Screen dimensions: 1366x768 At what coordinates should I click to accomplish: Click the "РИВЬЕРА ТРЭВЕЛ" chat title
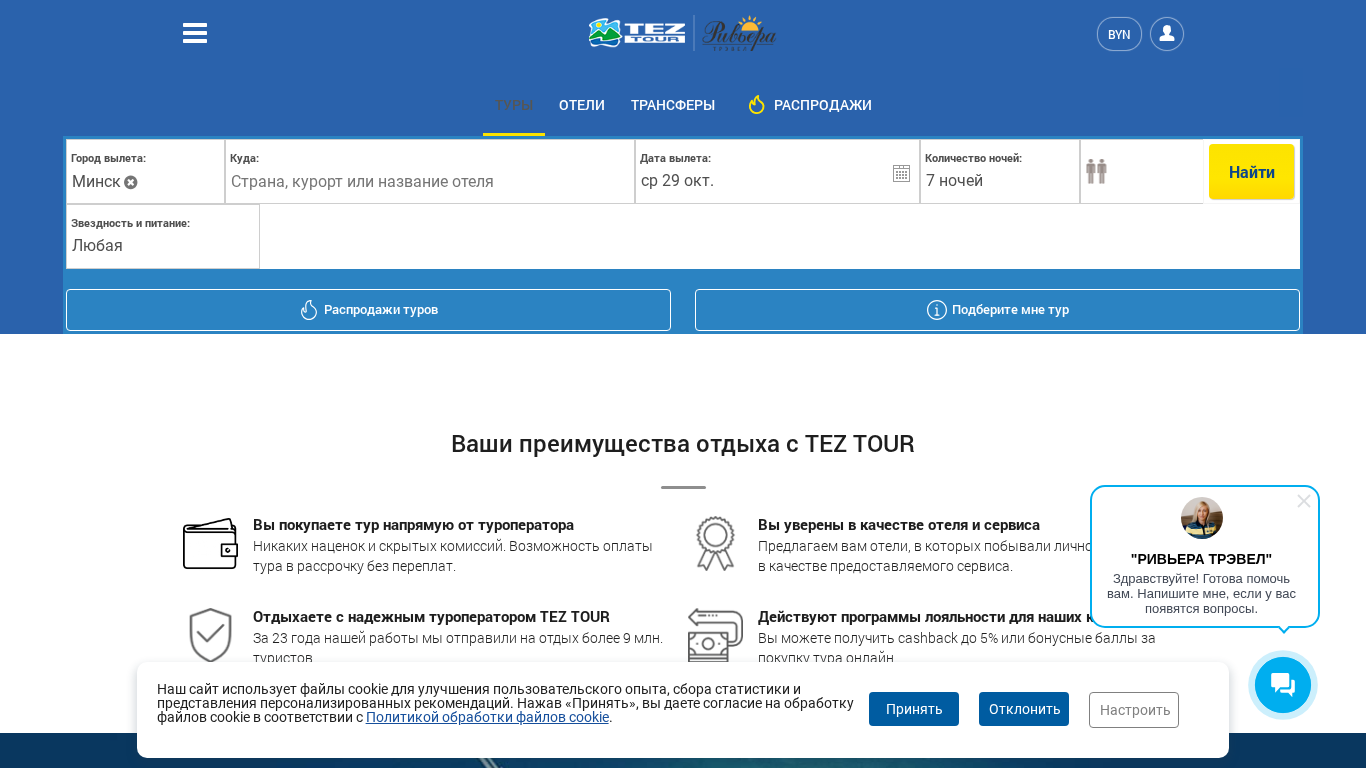click(1201, 559)
